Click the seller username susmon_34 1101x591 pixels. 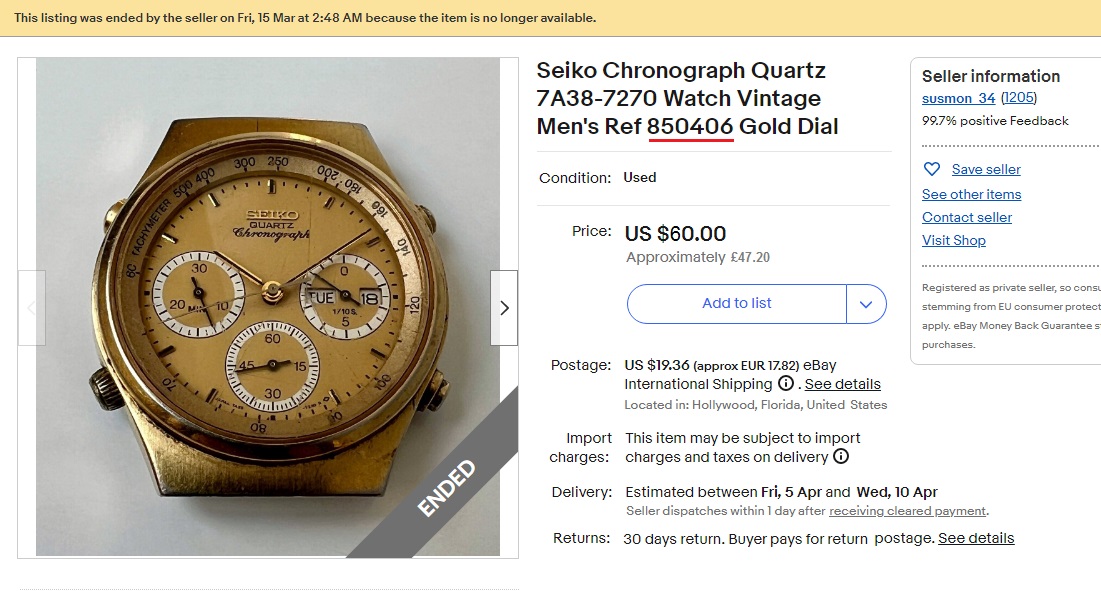tap(959, 99)
